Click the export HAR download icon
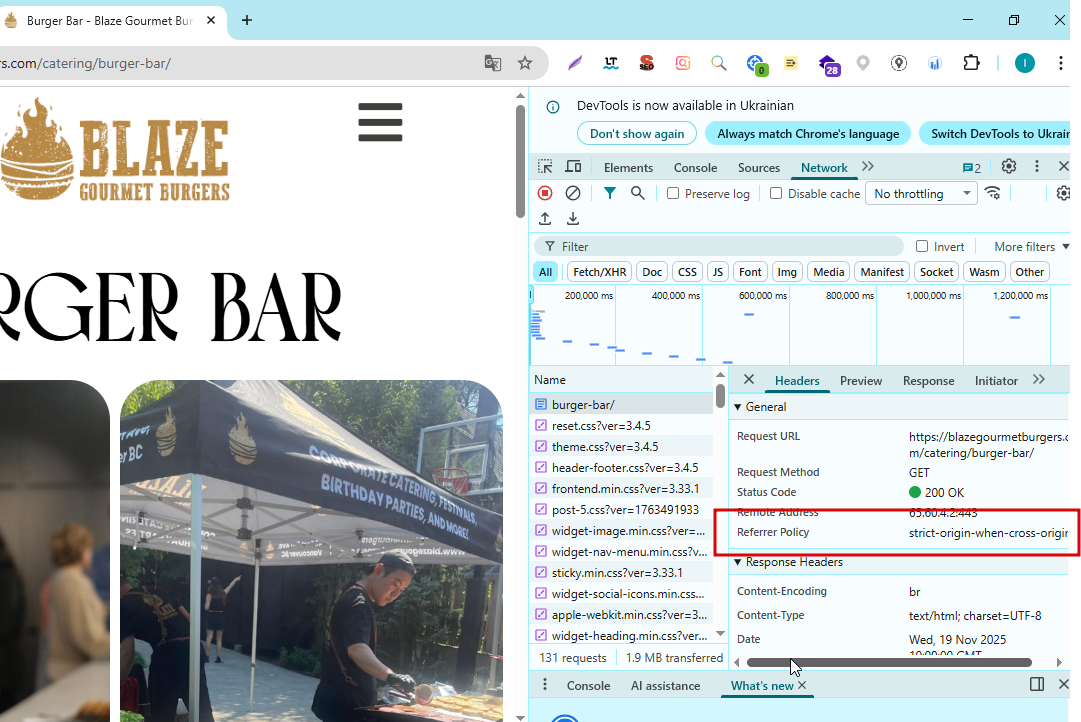This screenshot has width=1081, height=722. click(573, 219)
